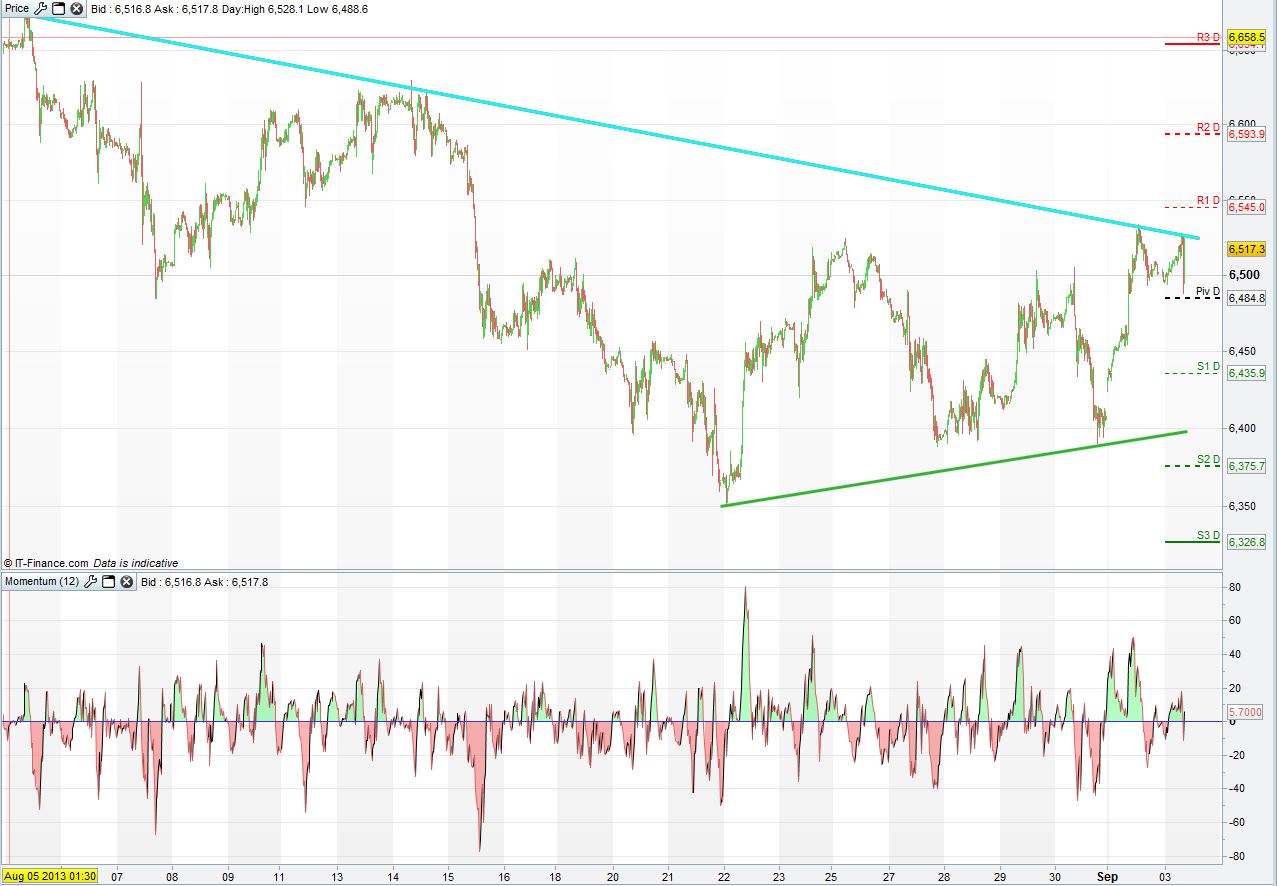1277x886 pixels.
Task: Close the Price chart panel
Action: [x=76, y=8]
